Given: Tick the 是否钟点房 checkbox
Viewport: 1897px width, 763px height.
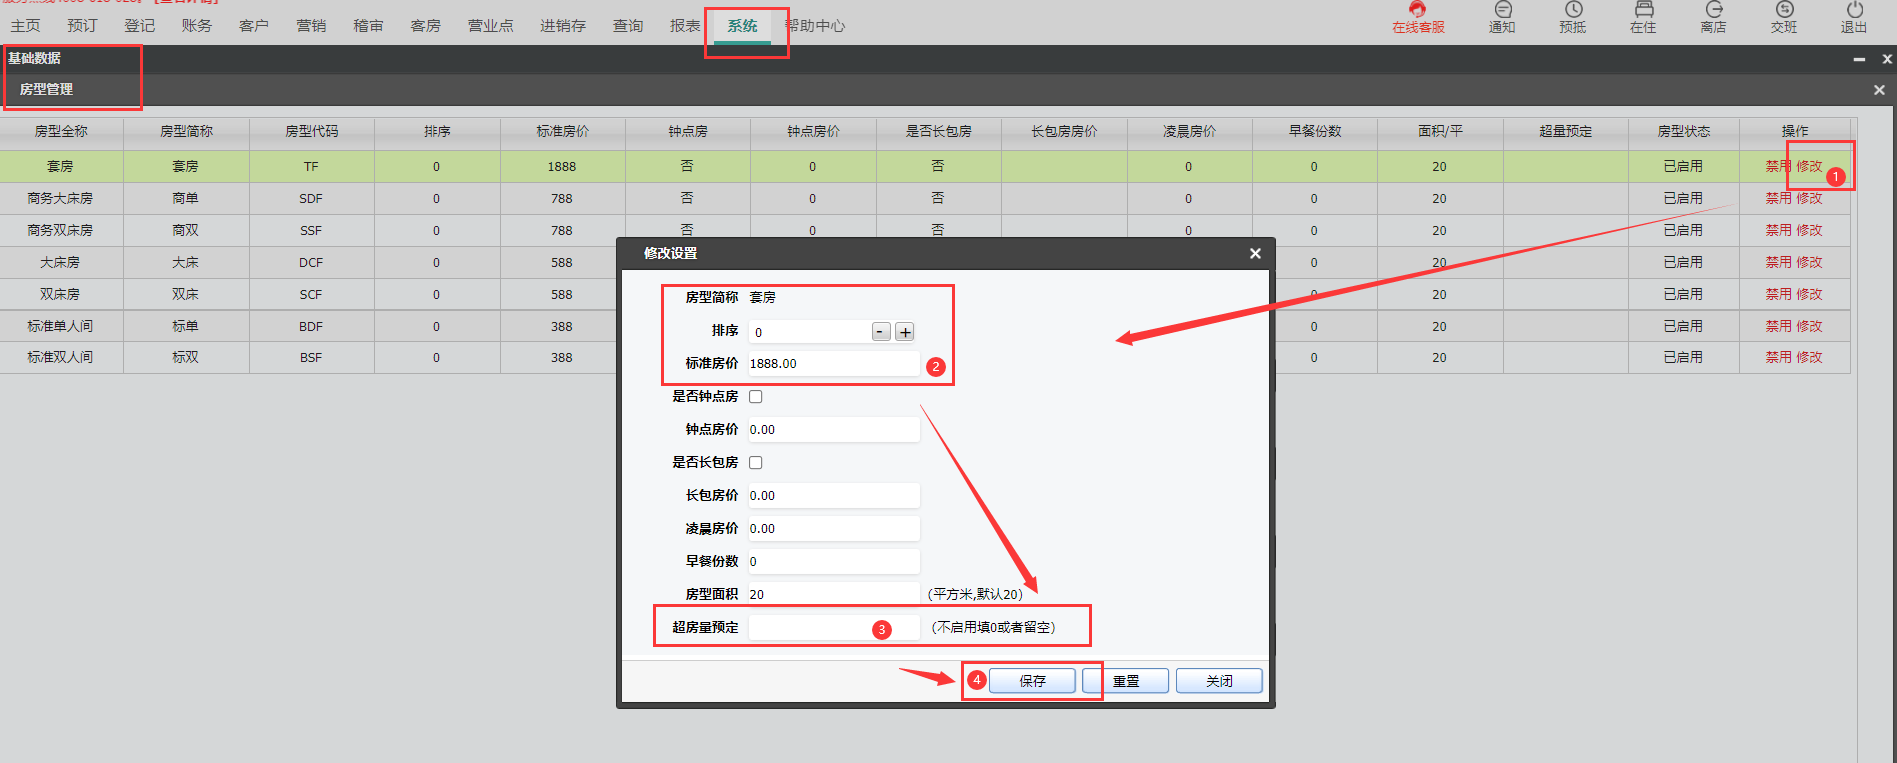Looking at the screenshot, I should (x=756, y=397).
